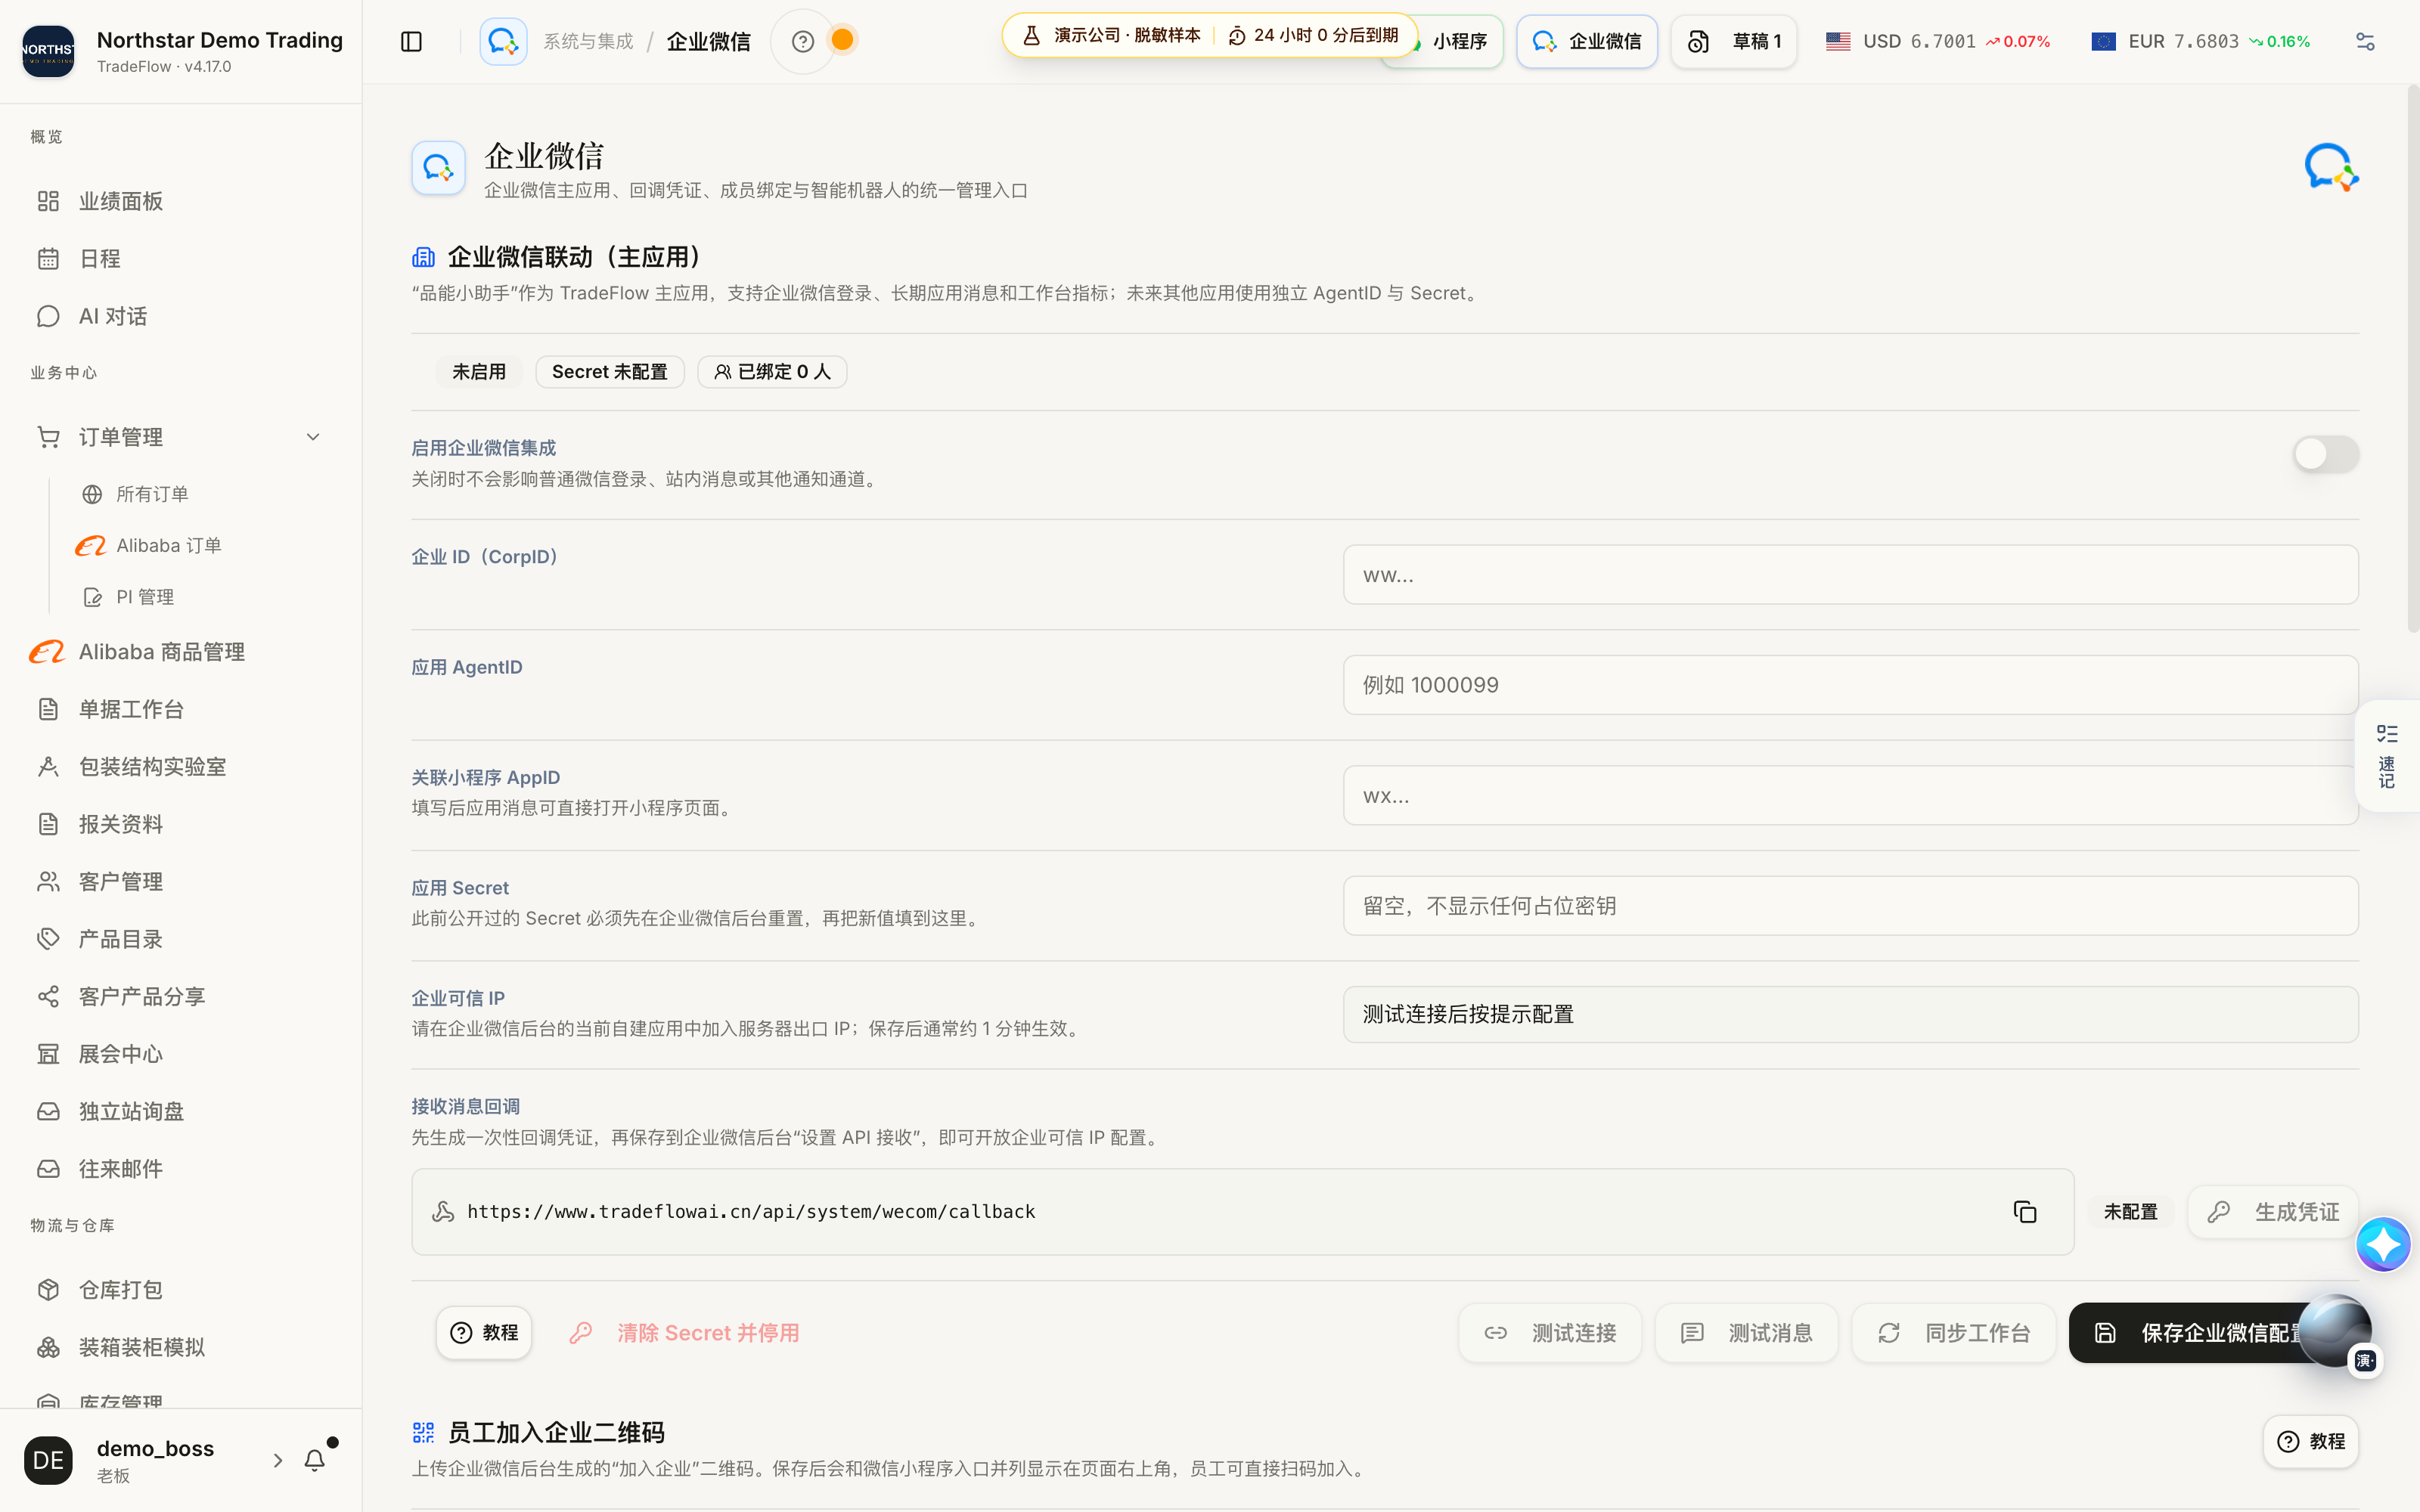Focus the 关联小程序 AppID field
The image size is (2420, 1512).
(x=1850, y=796)
